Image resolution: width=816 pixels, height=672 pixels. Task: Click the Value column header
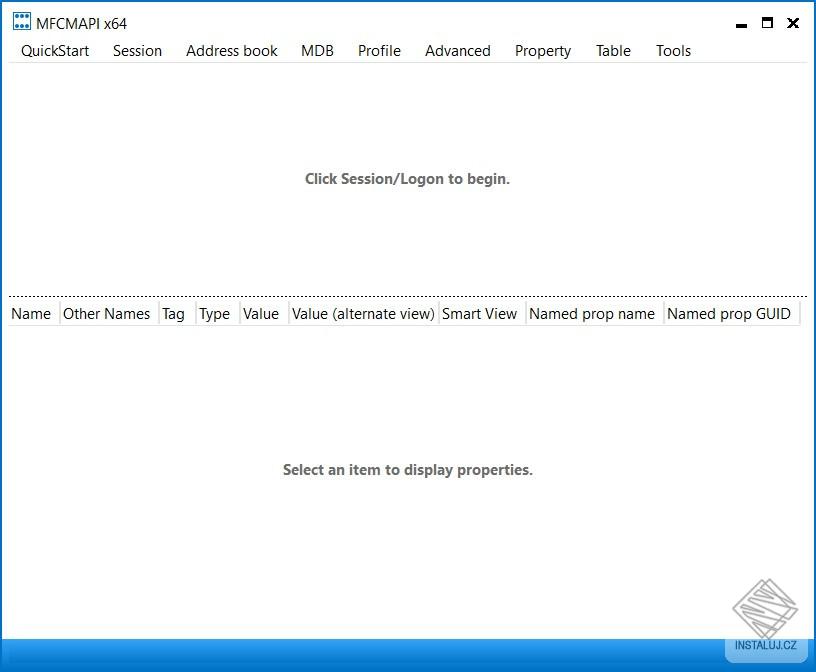(264, 314)
